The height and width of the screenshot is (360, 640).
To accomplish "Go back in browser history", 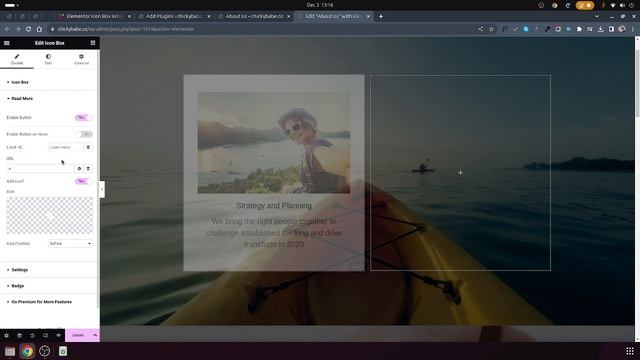I will [x=7, y=29].
